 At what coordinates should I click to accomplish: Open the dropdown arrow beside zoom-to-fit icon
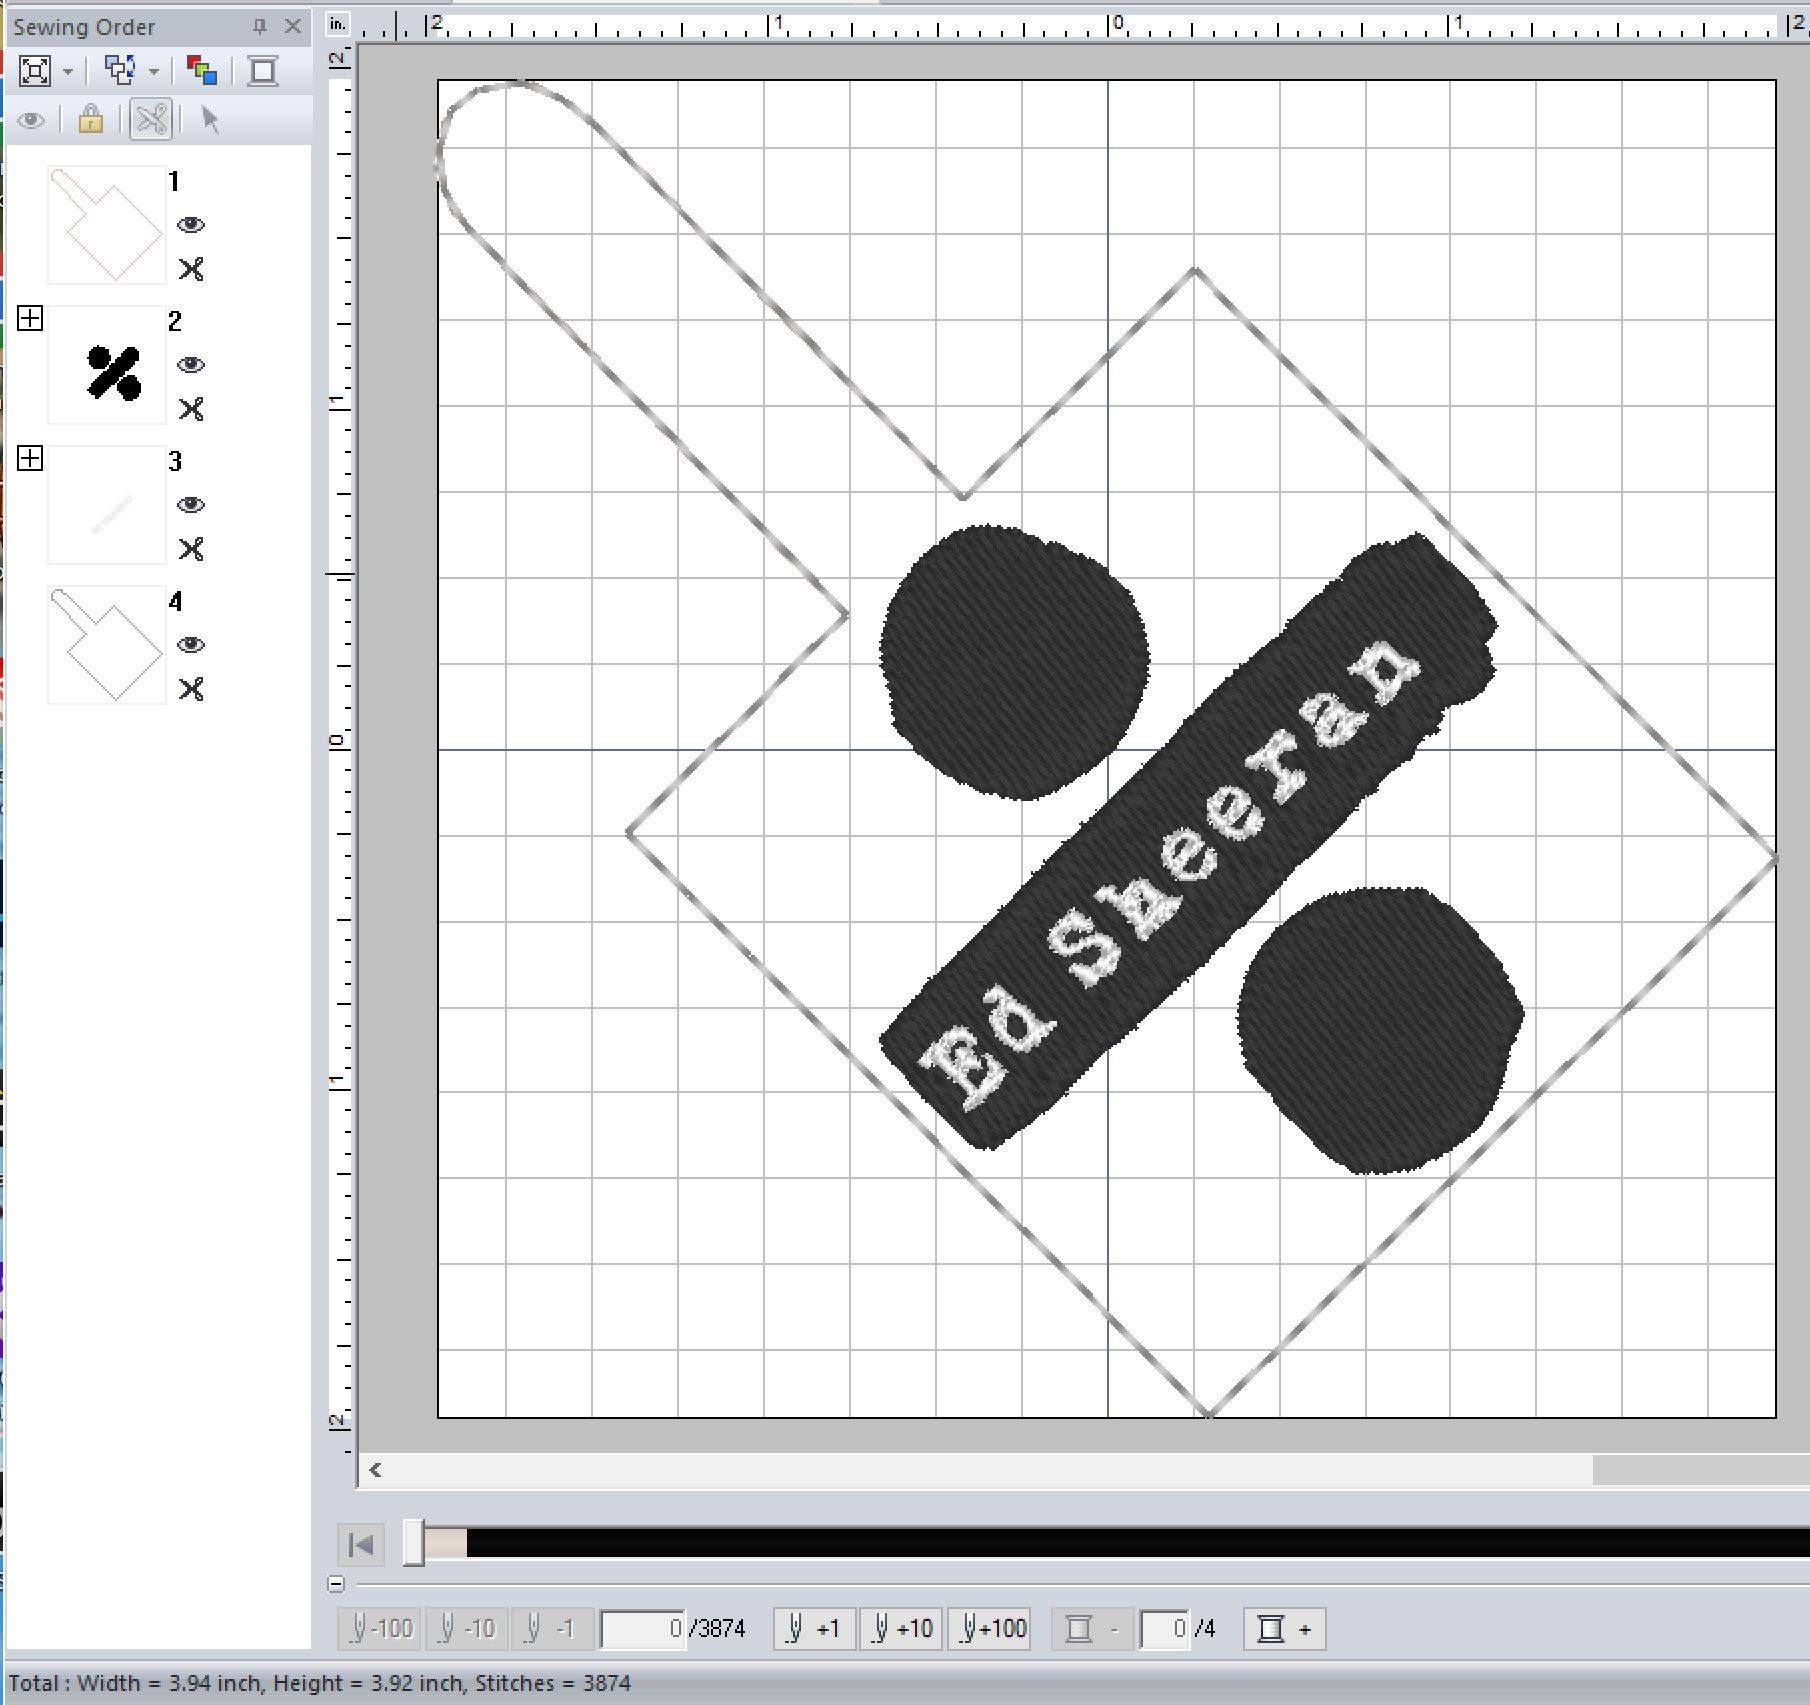68,72
